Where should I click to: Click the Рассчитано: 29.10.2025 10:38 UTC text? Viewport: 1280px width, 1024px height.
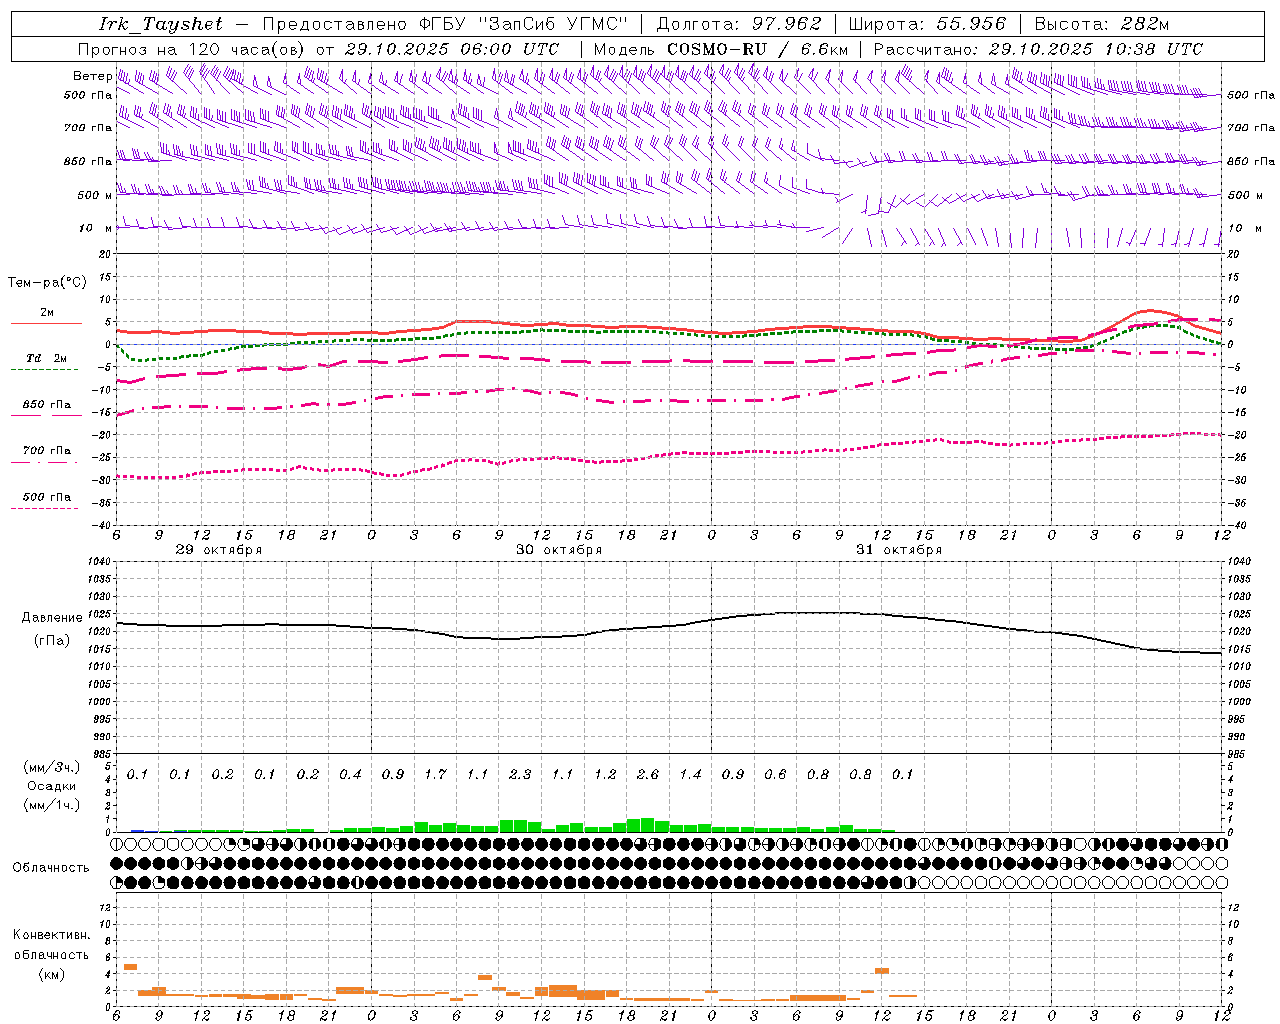[1038, 49]
